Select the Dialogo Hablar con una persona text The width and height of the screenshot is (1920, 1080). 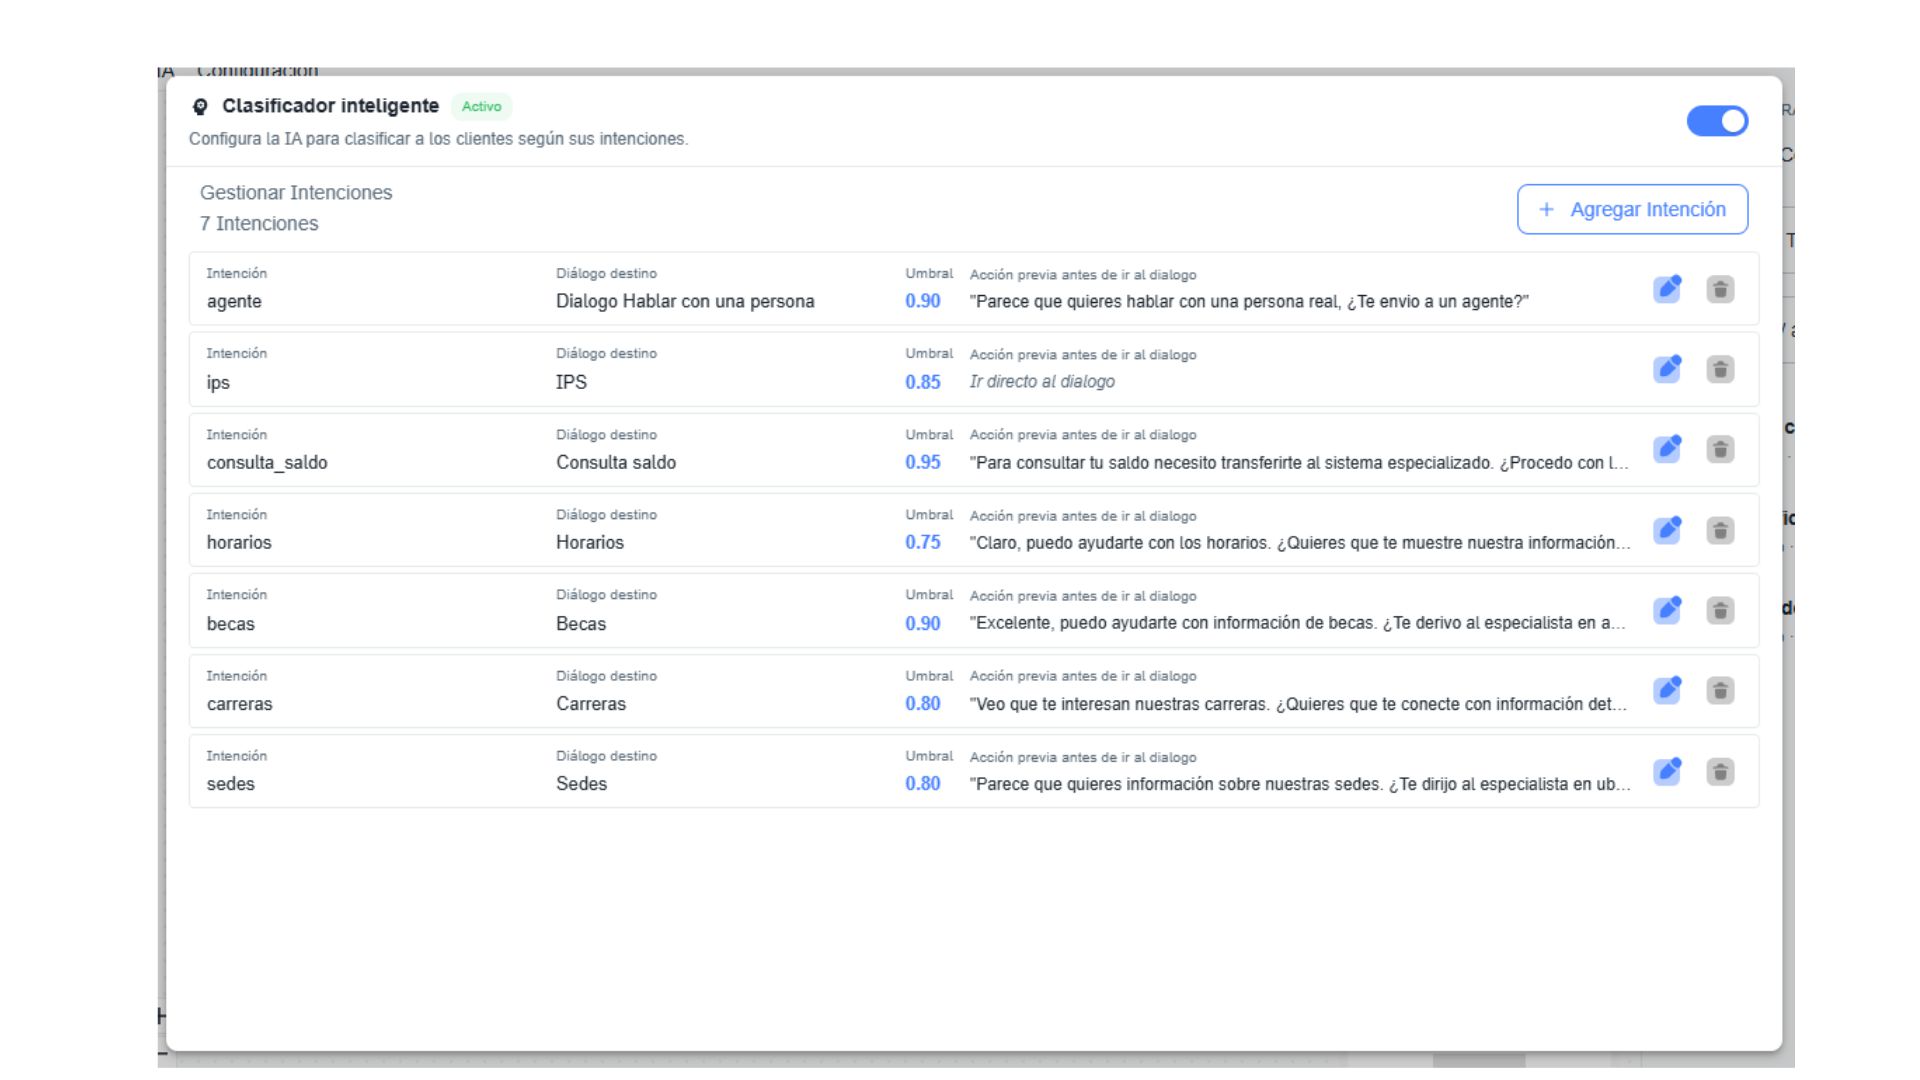pyautogui.click(x=685, y=301)
